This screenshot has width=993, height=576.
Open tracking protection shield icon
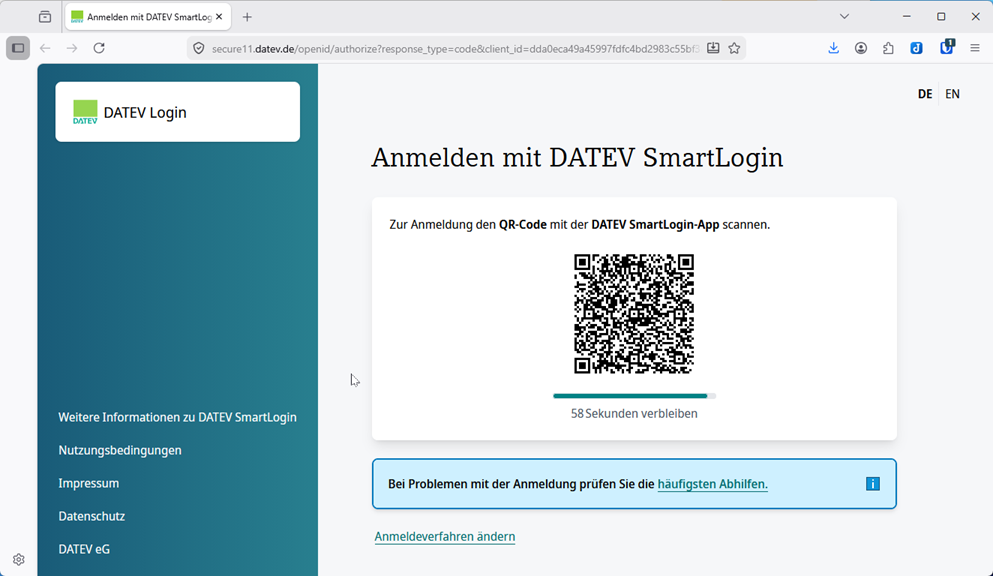(x=199, y=49)
